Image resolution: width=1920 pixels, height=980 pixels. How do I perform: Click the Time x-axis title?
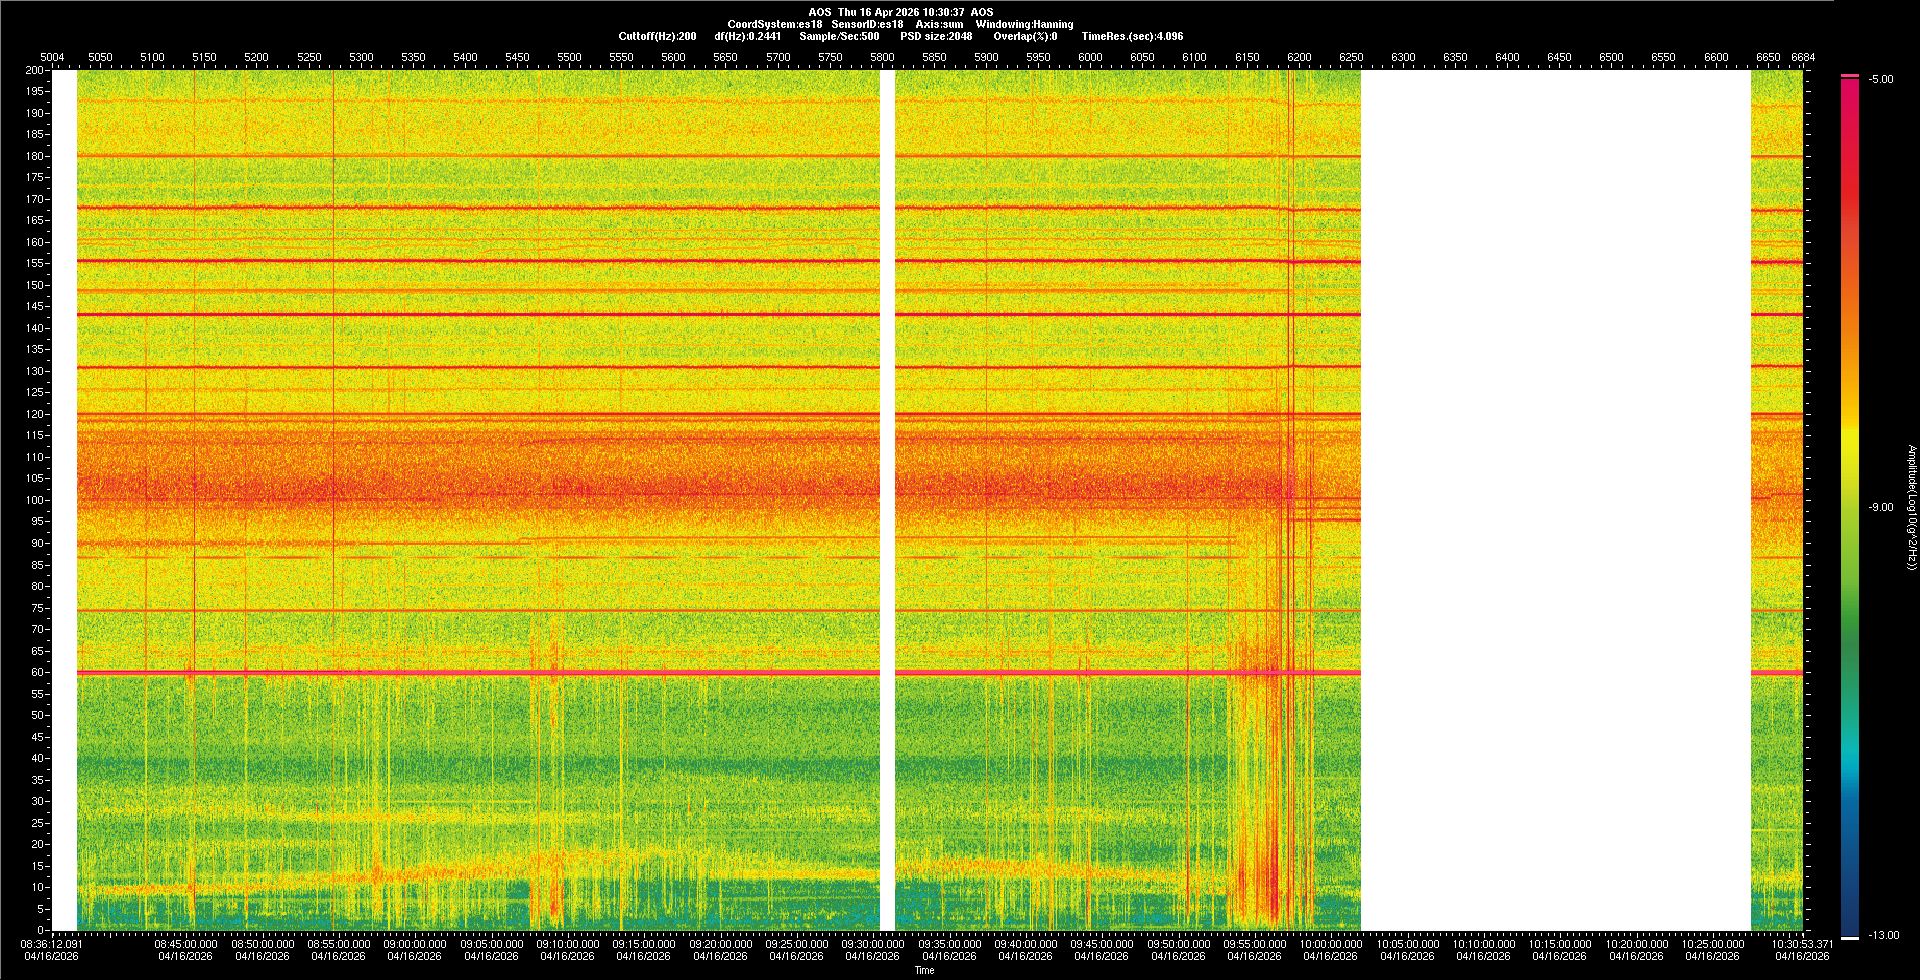(x=924, y=970)
